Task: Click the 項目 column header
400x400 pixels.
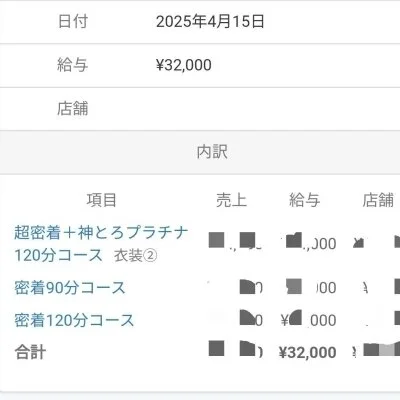Action: click(102, 200)
